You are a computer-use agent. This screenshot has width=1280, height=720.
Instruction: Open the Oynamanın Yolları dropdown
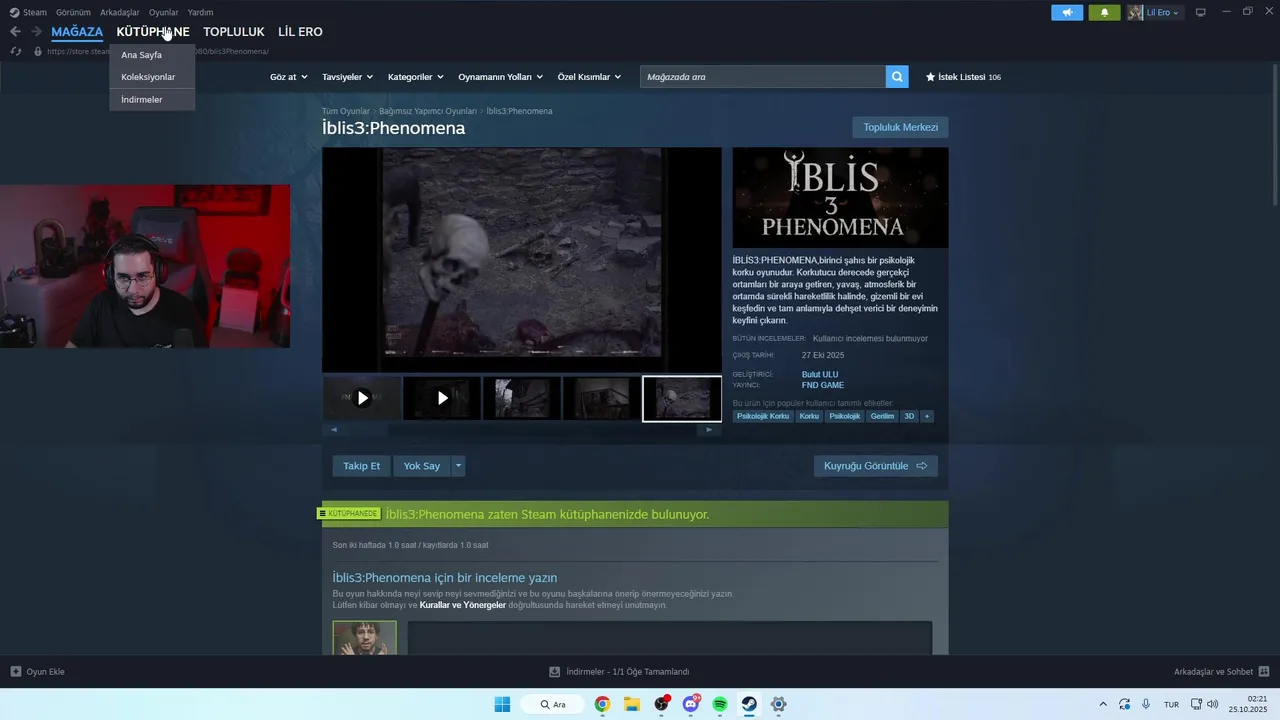point(500,77)
